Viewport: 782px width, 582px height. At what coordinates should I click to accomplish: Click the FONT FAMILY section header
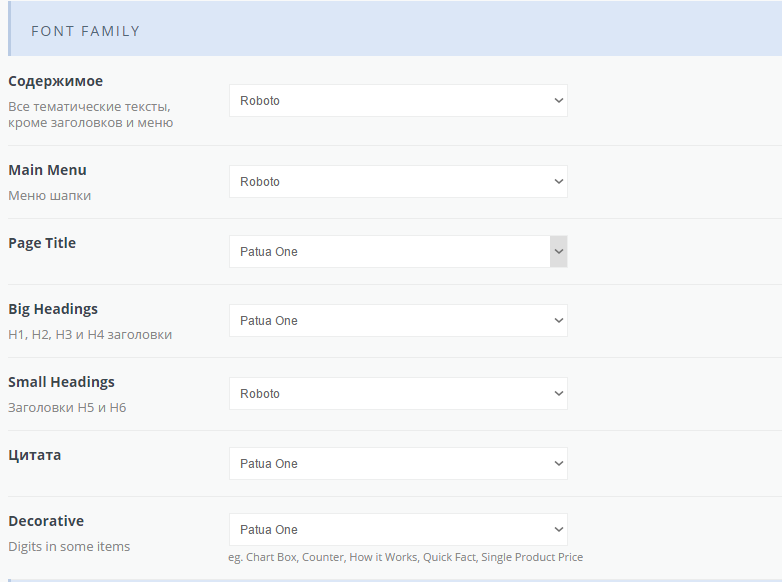click(86, 31)
